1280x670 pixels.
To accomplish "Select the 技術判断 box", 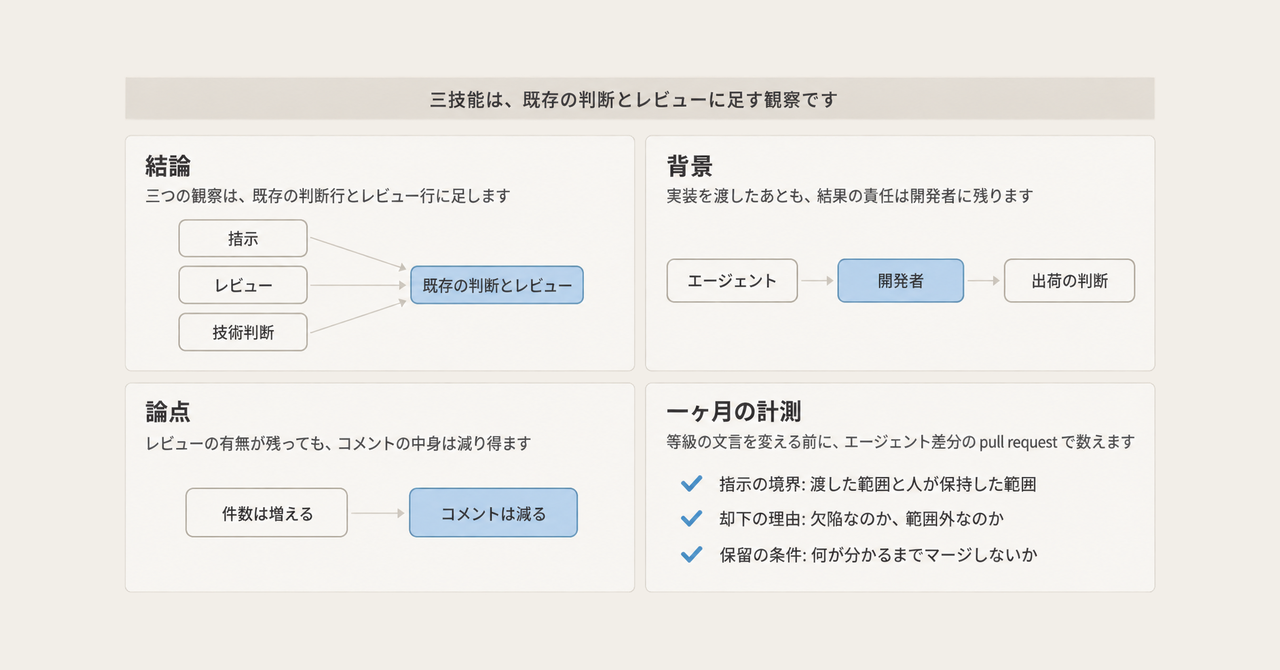I will [243, 332].
